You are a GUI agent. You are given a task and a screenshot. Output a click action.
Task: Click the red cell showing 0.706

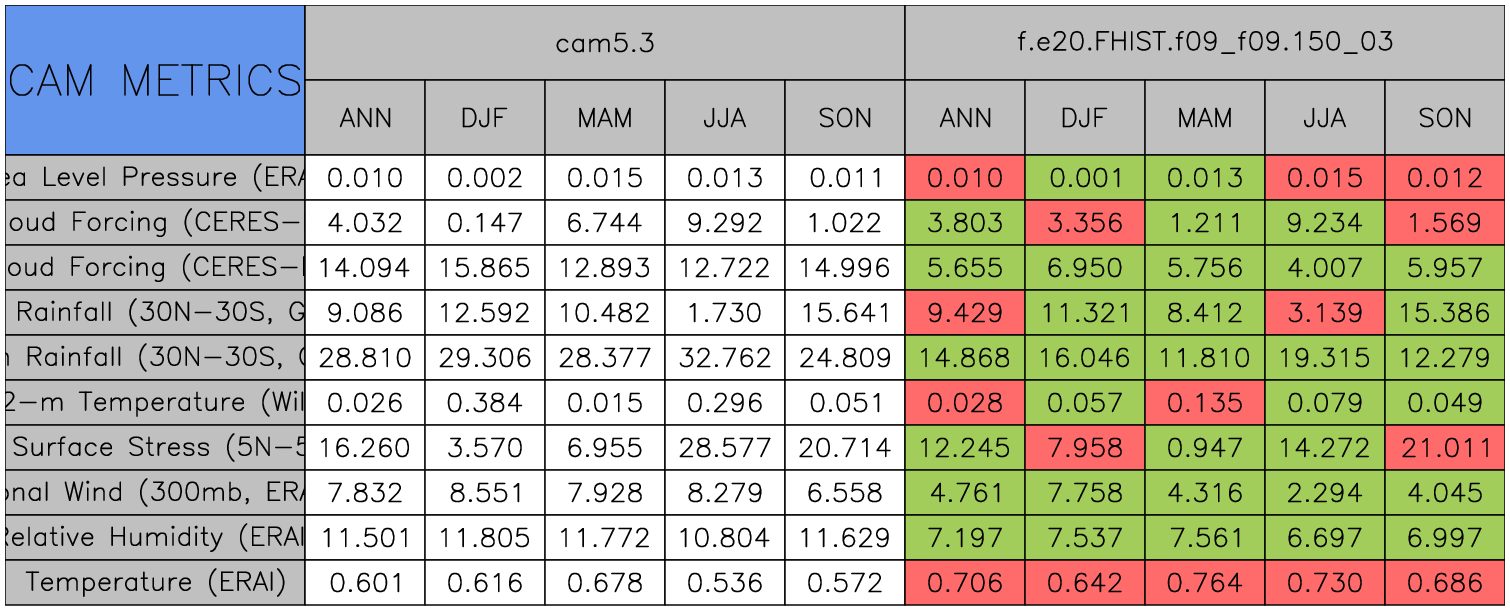(x=964, y=582)
